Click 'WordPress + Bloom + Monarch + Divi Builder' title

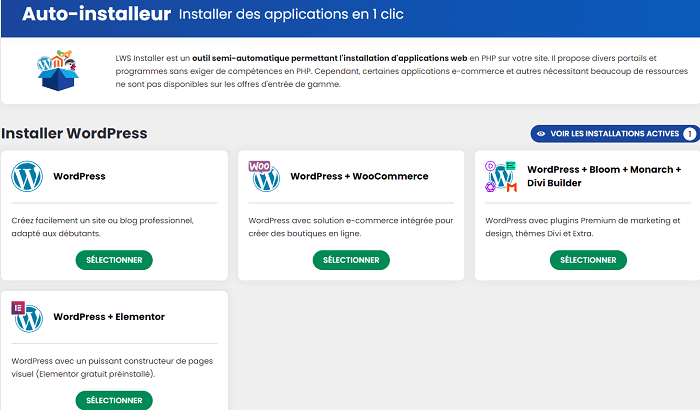[604, 176]
